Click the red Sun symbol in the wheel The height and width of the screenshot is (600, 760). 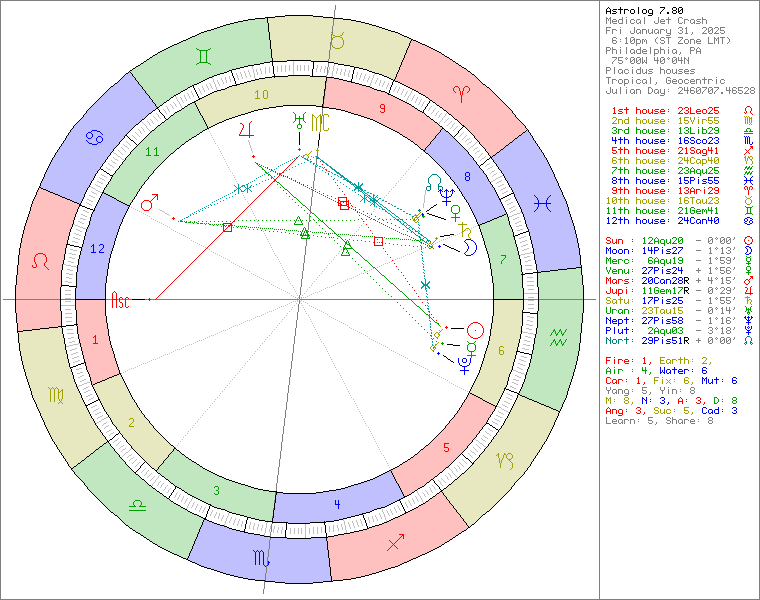476,329
